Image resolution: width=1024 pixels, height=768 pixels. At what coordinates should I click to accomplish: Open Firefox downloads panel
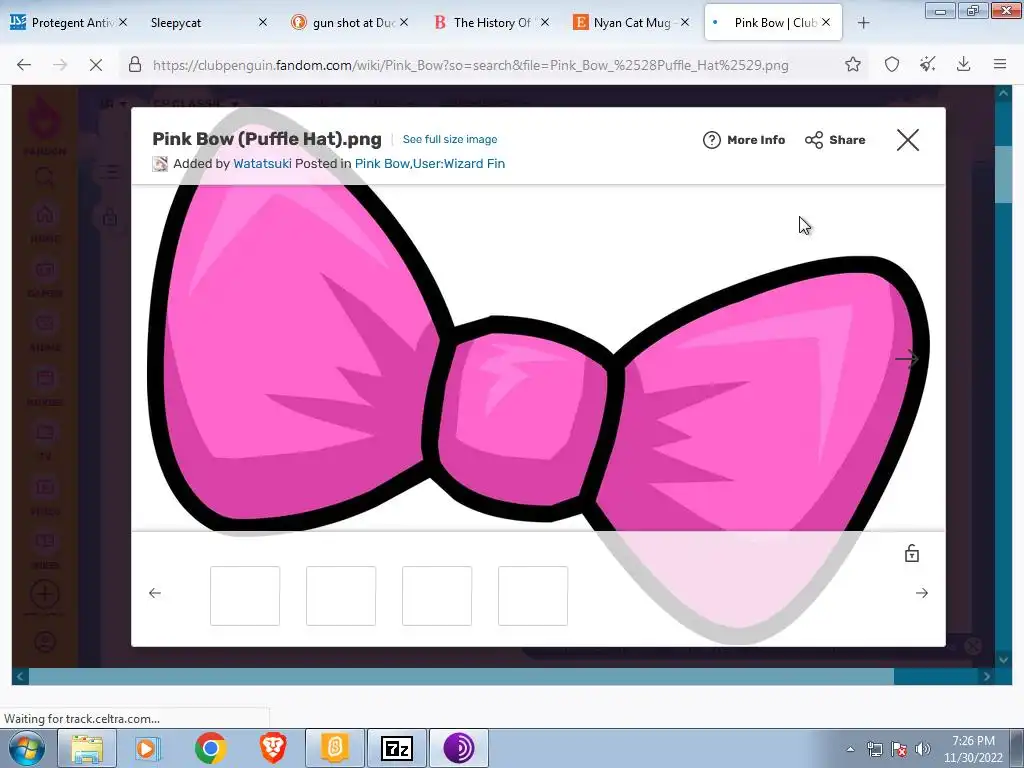963,64
